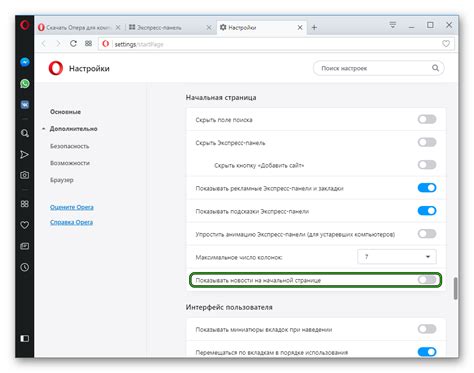Disable Показывать подсказки Экспресс-панели
474x373 pixels.
click(427, 211)
